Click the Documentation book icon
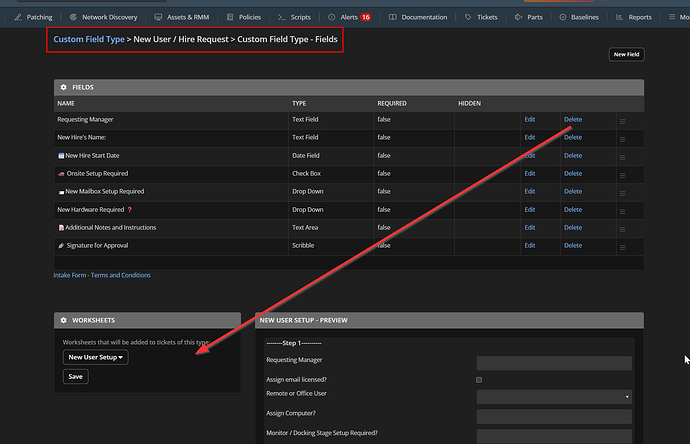The height and width of the screenshot is (444, 690). (392, 17)
